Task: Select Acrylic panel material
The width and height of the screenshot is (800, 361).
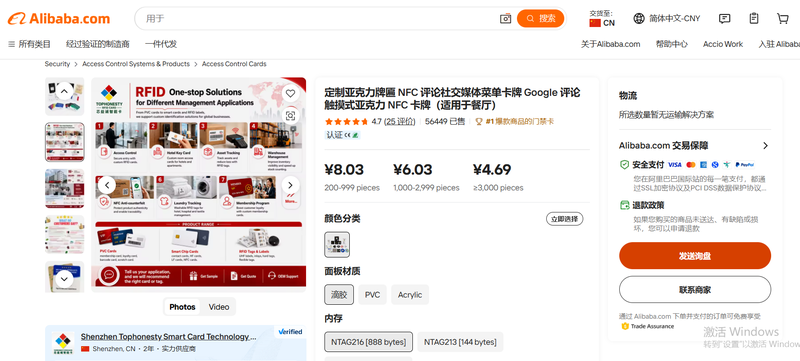Action: [x=410, y=295]
